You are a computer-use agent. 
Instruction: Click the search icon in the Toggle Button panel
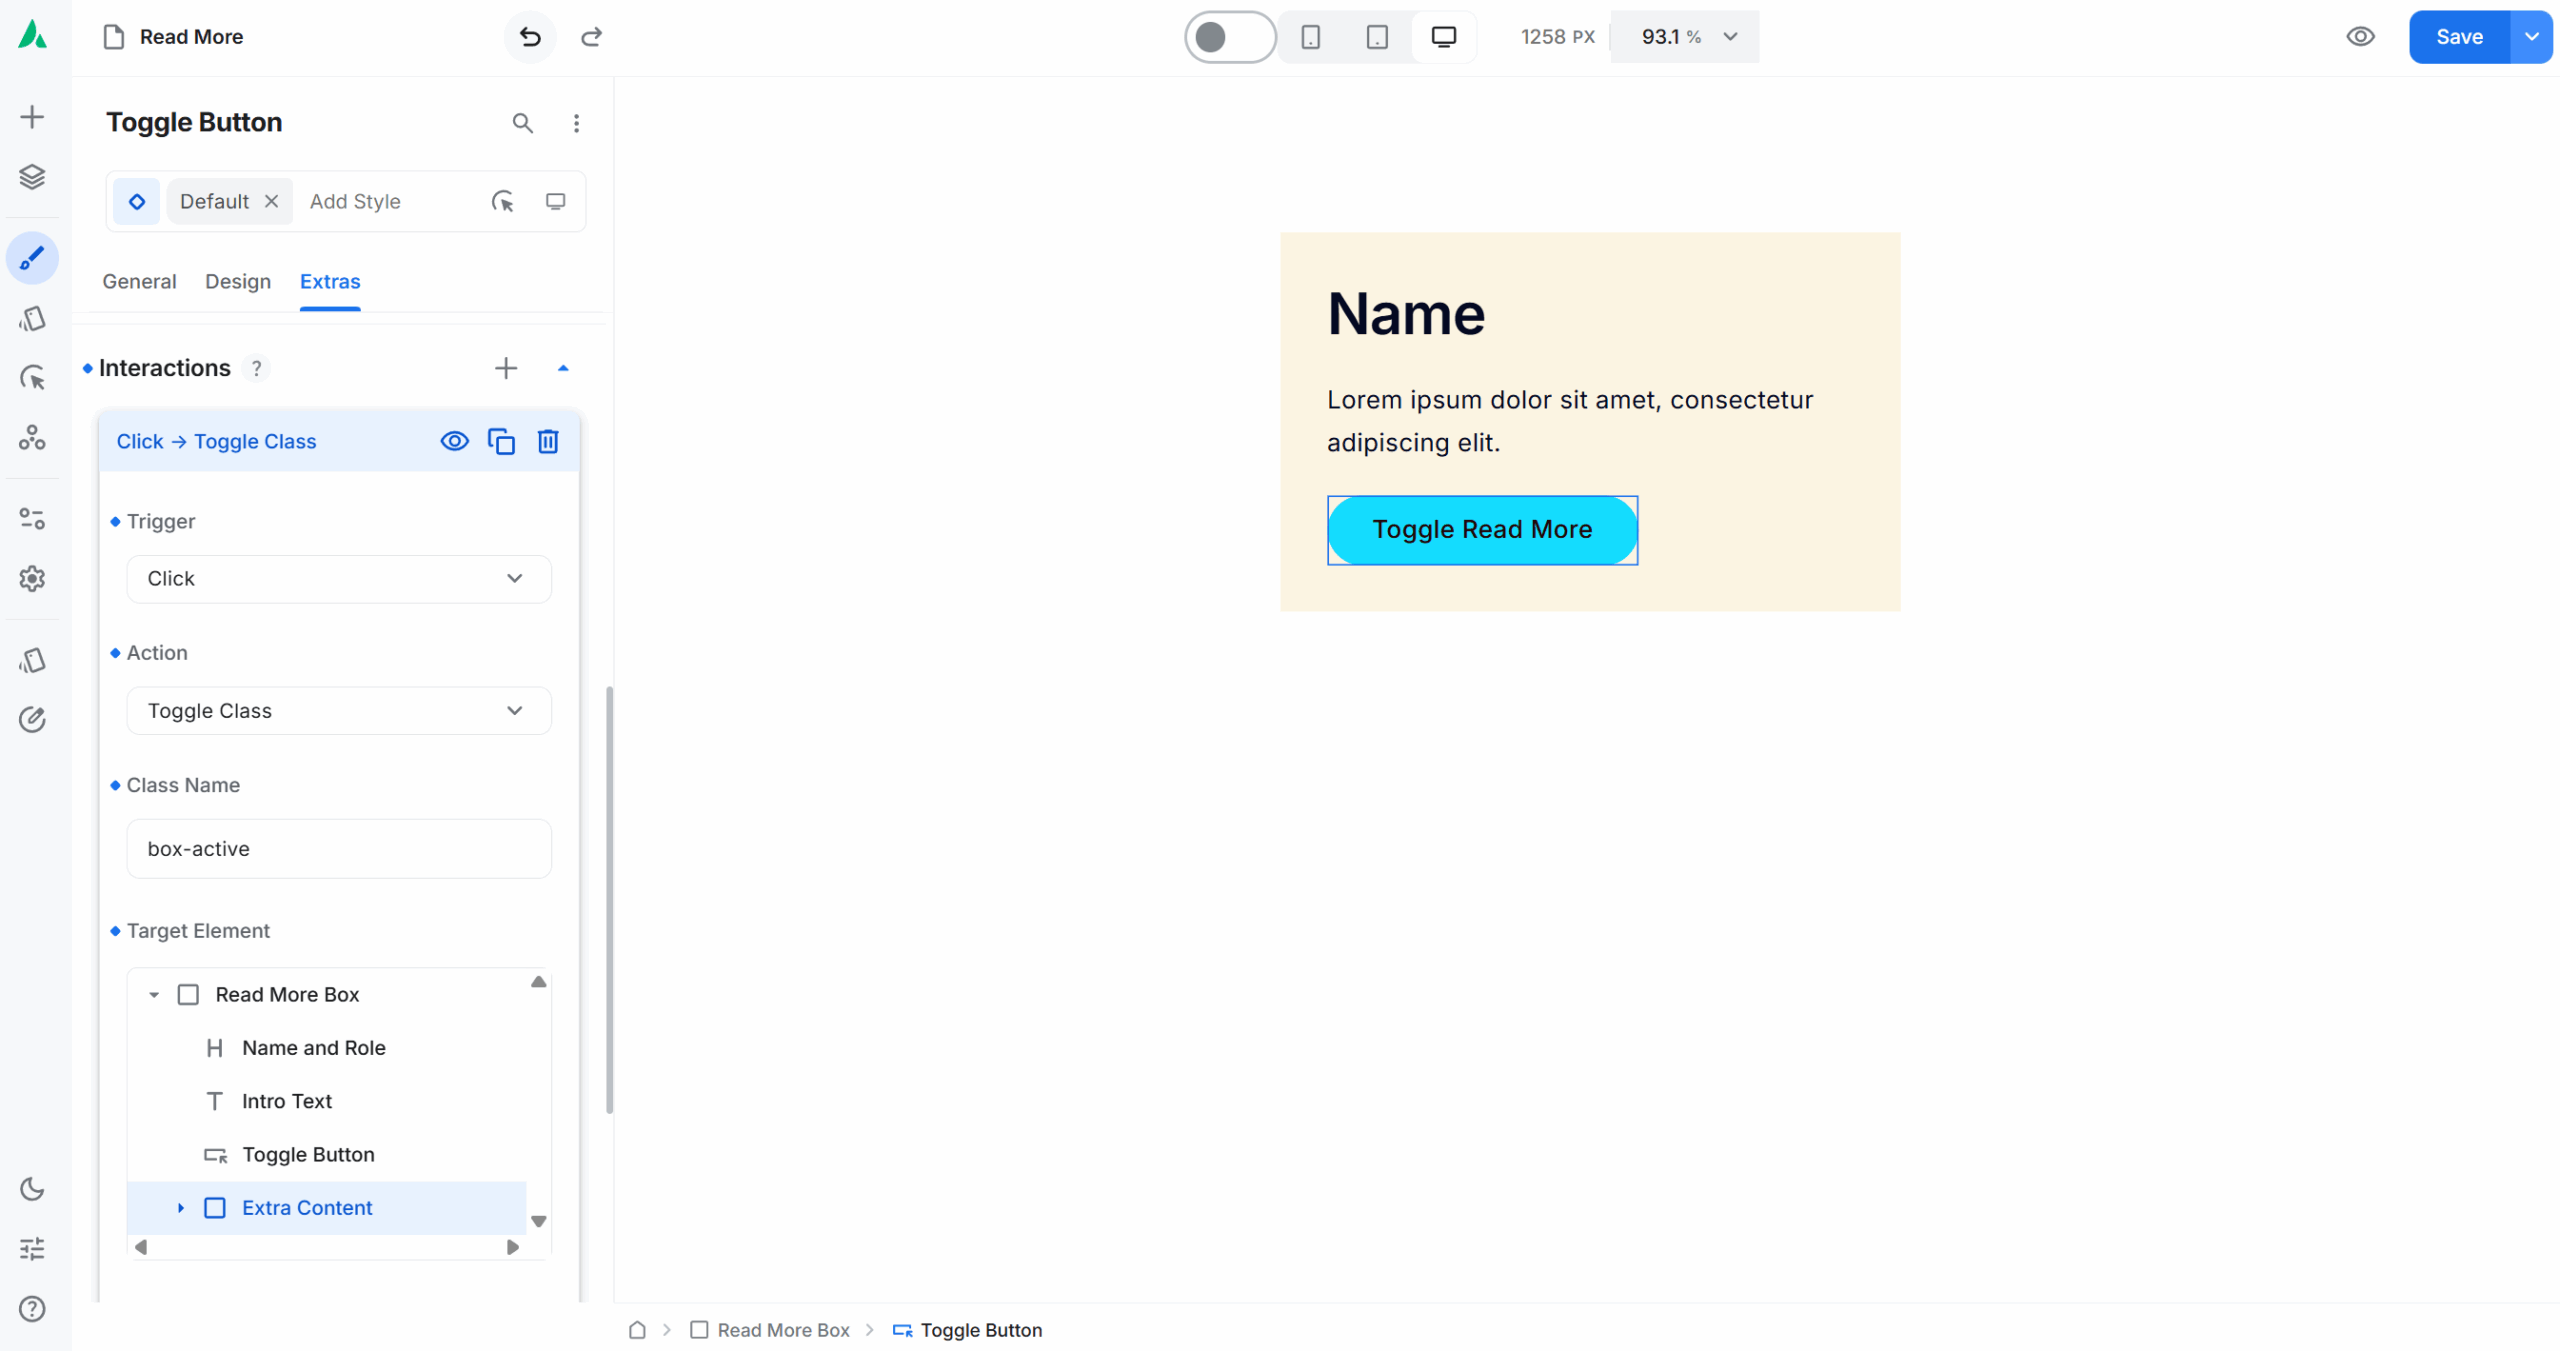(x=522, y=123)
